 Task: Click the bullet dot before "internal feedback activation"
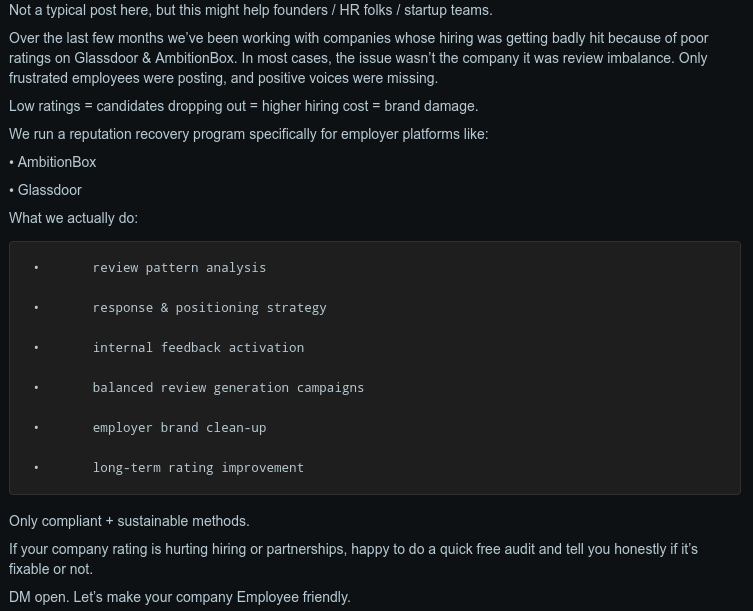[x=36, y=348]
